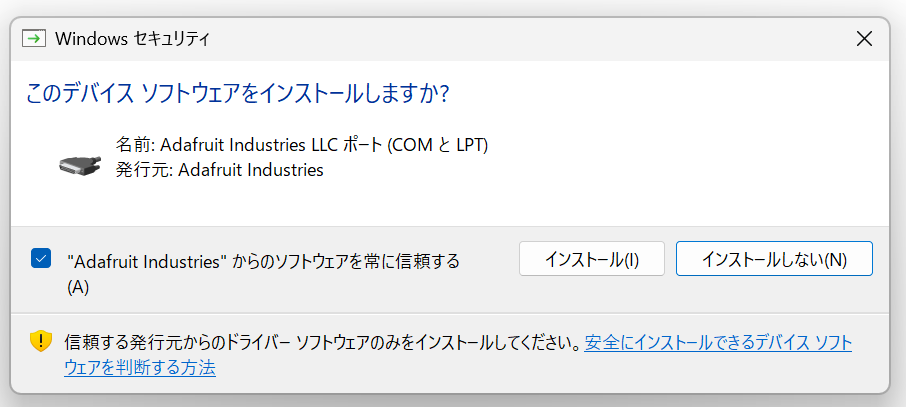Click the '(COM と LPT)' port type text
The width and height of the screenshot is (906, 407).
pos(437,145)
